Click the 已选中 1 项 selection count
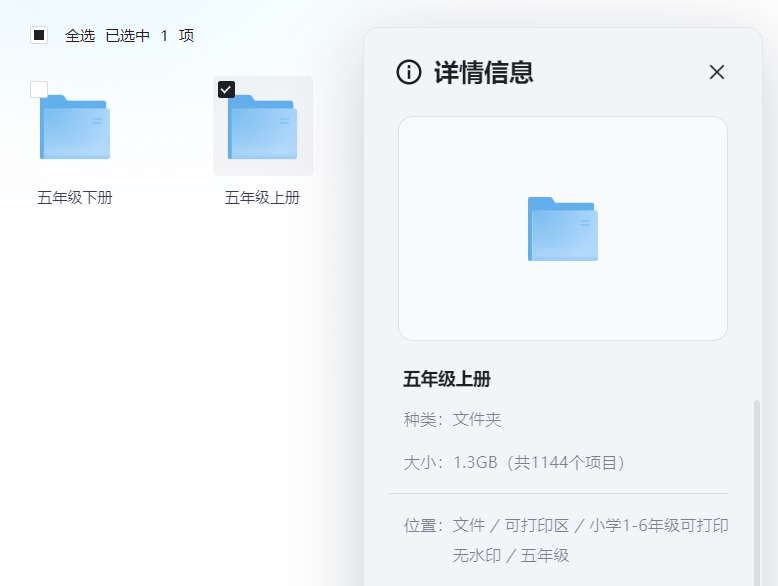Viewport: 778px width, 586px height. pos(149,35)
